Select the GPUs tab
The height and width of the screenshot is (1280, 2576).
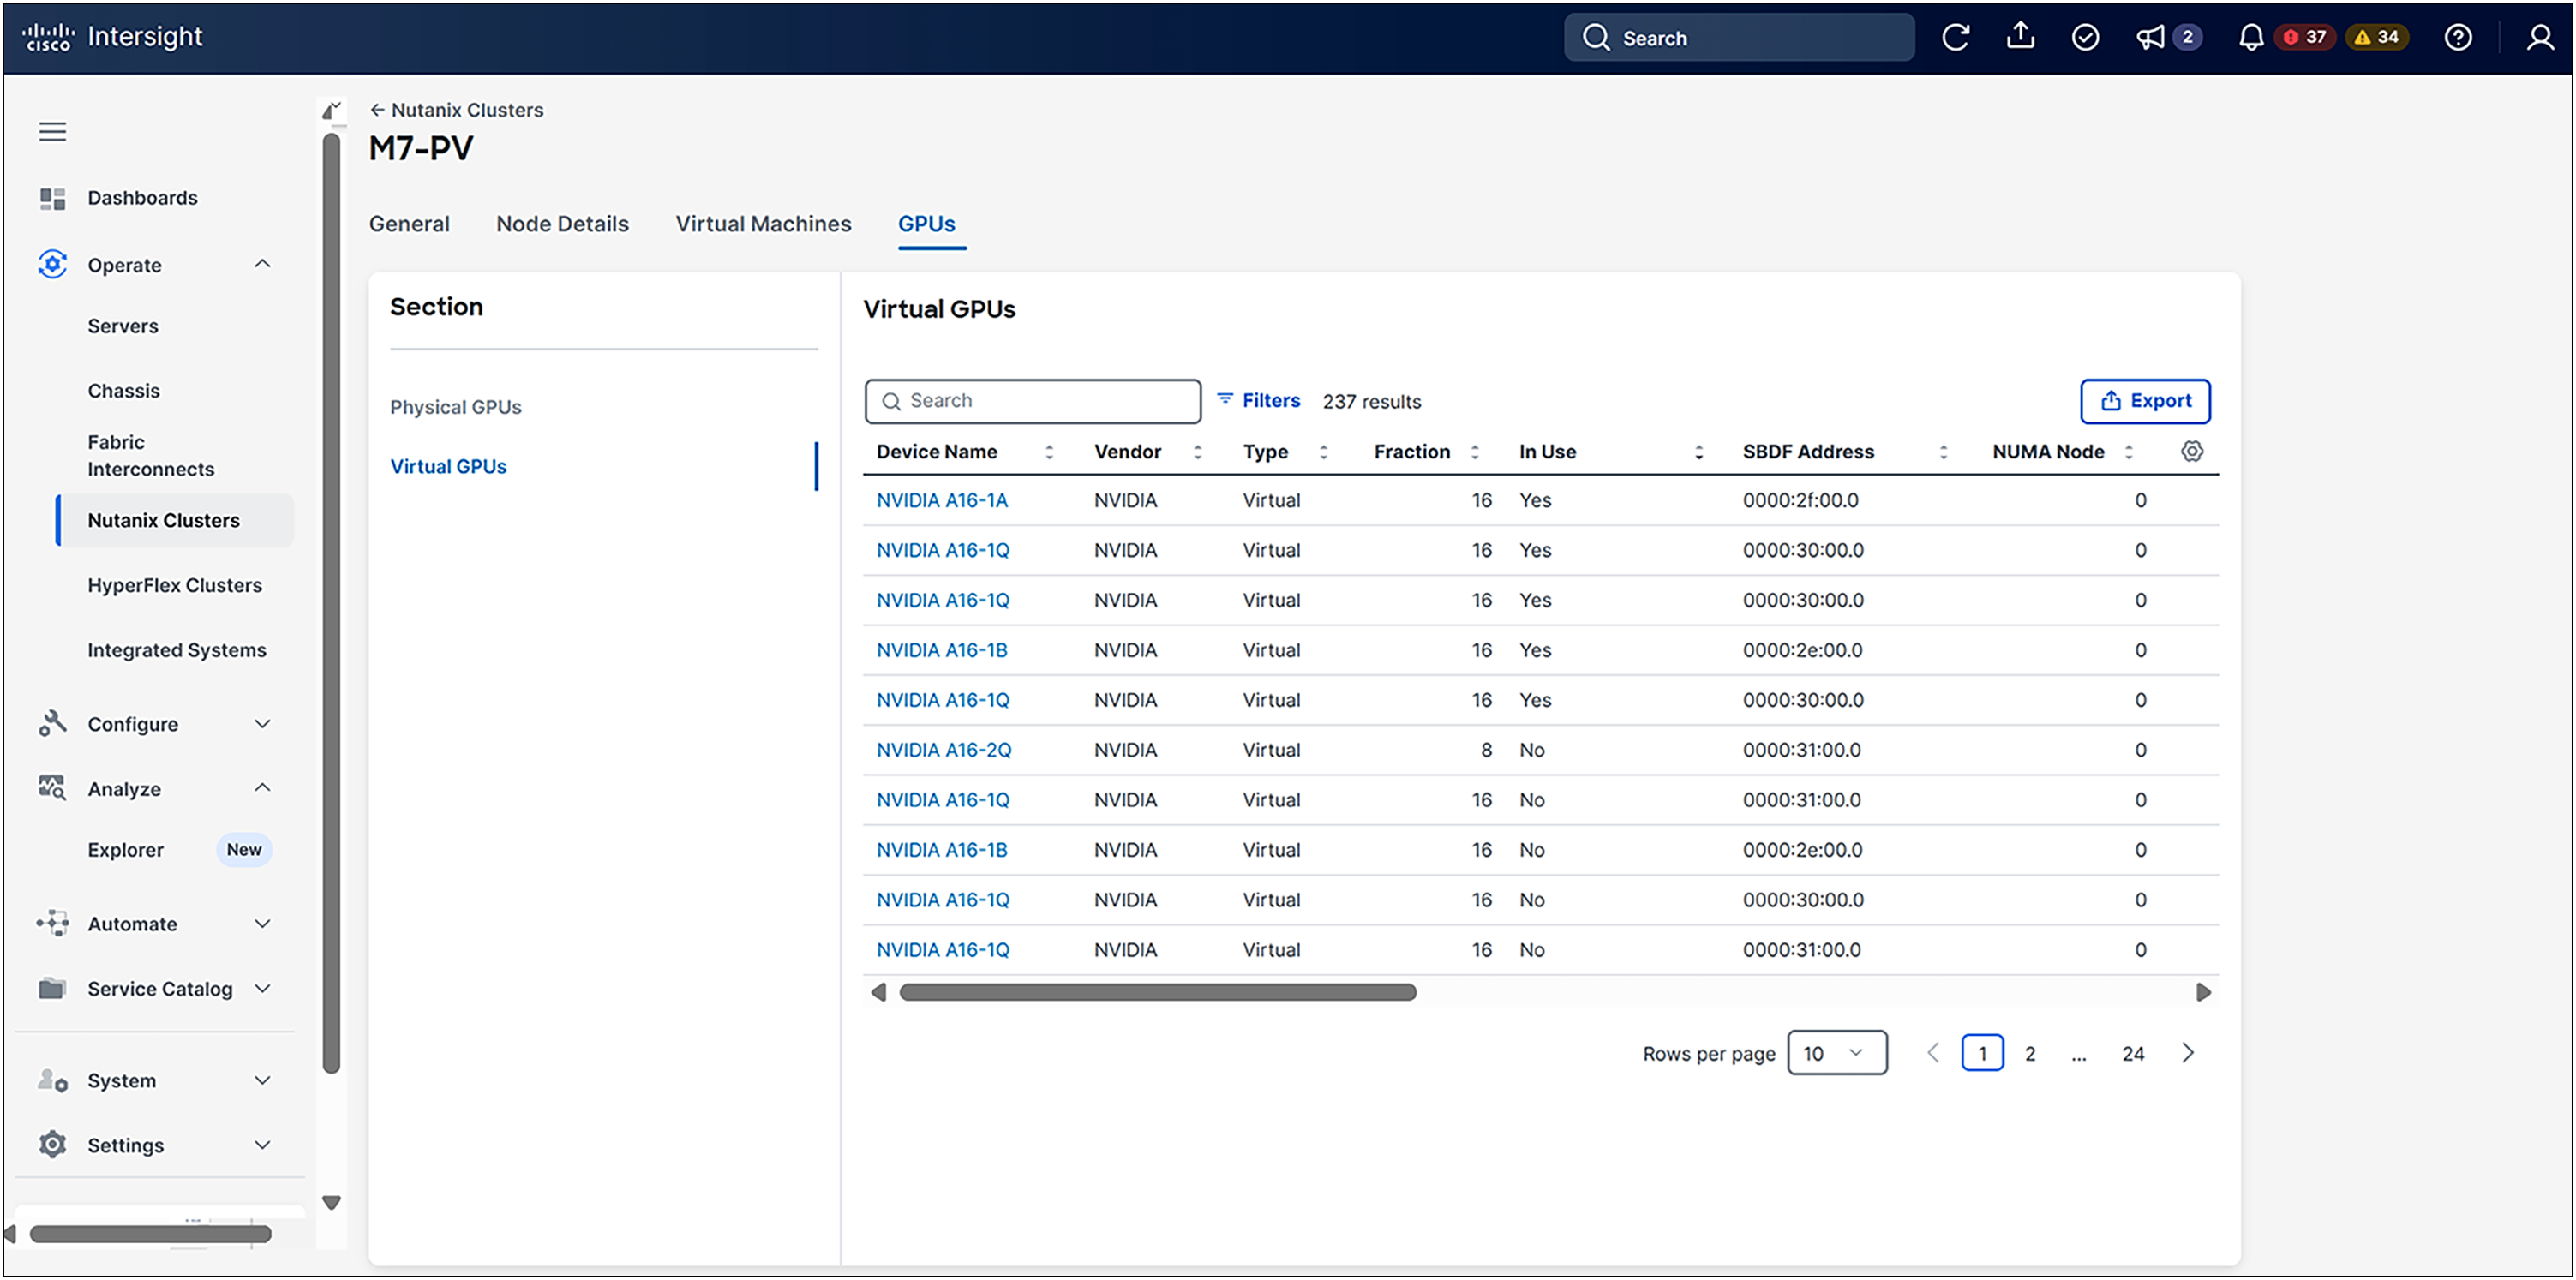(x=926, y=224)
